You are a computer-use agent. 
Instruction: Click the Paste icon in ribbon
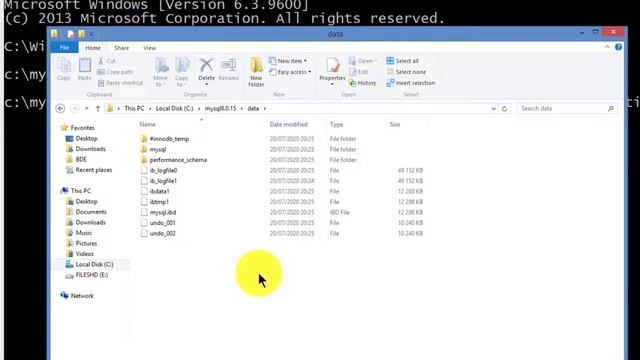pyautogui.click(x=84, y=65)
